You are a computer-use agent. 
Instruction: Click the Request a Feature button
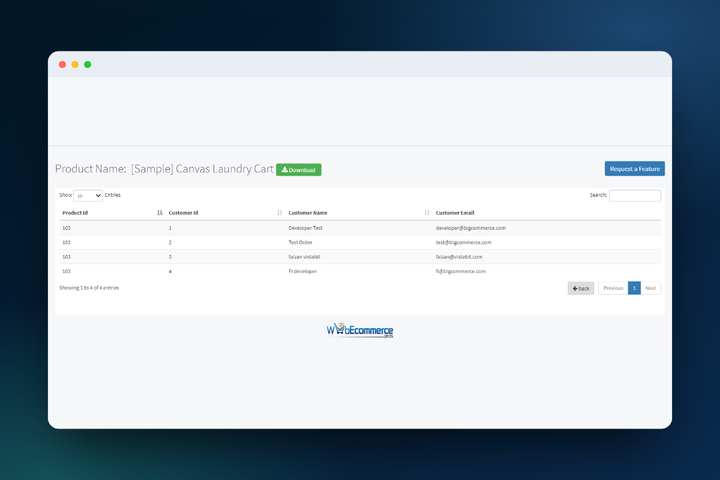point(635,169)
